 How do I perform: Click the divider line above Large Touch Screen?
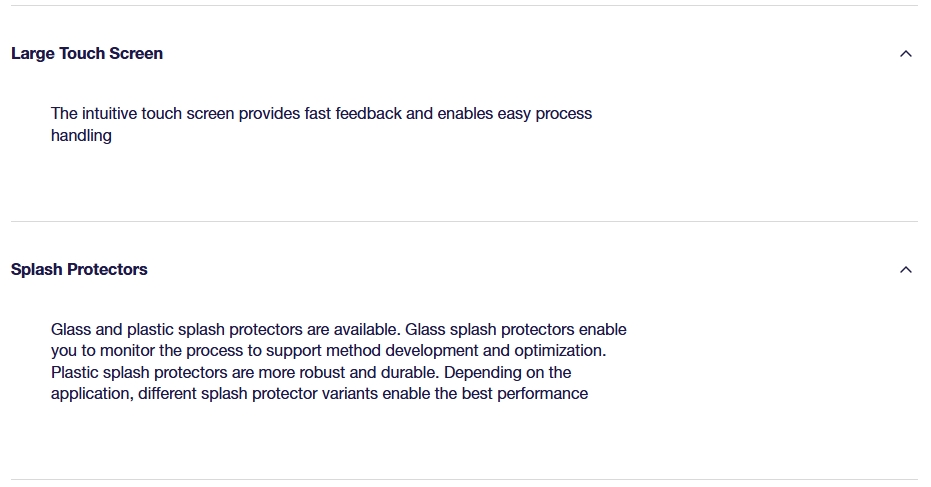click(x=464, y=6)
